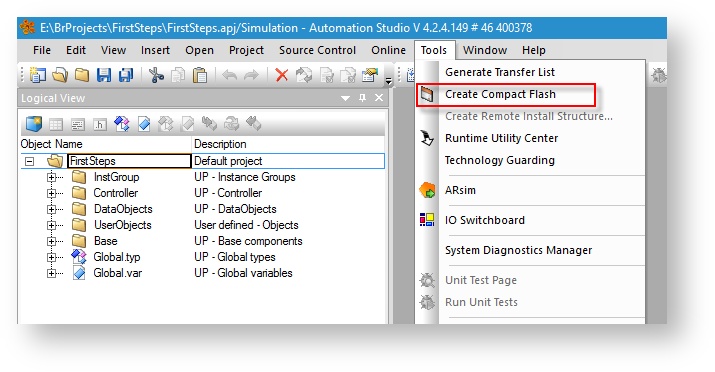
Task: Open the Window menu
Action: pyautogui.click(x=485, y=50)
